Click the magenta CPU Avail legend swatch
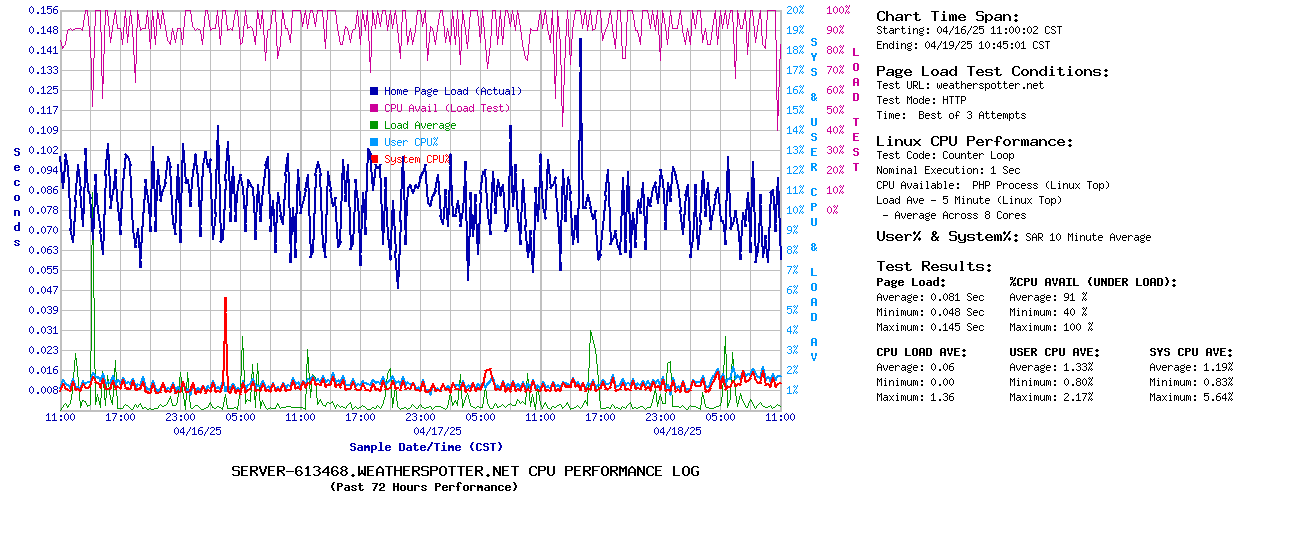 [374, 108]
